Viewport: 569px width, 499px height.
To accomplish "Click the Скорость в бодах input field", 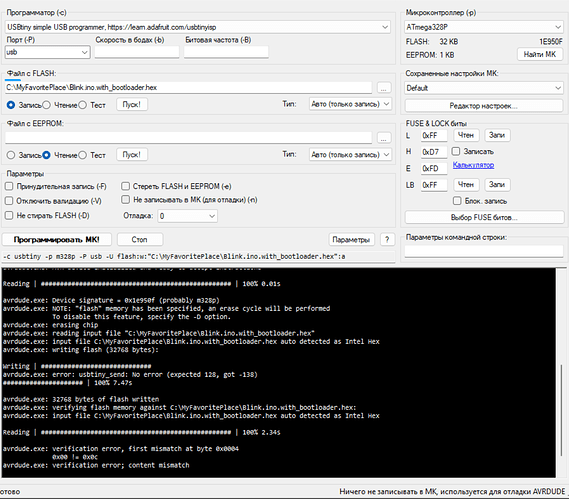I will 137,52.
